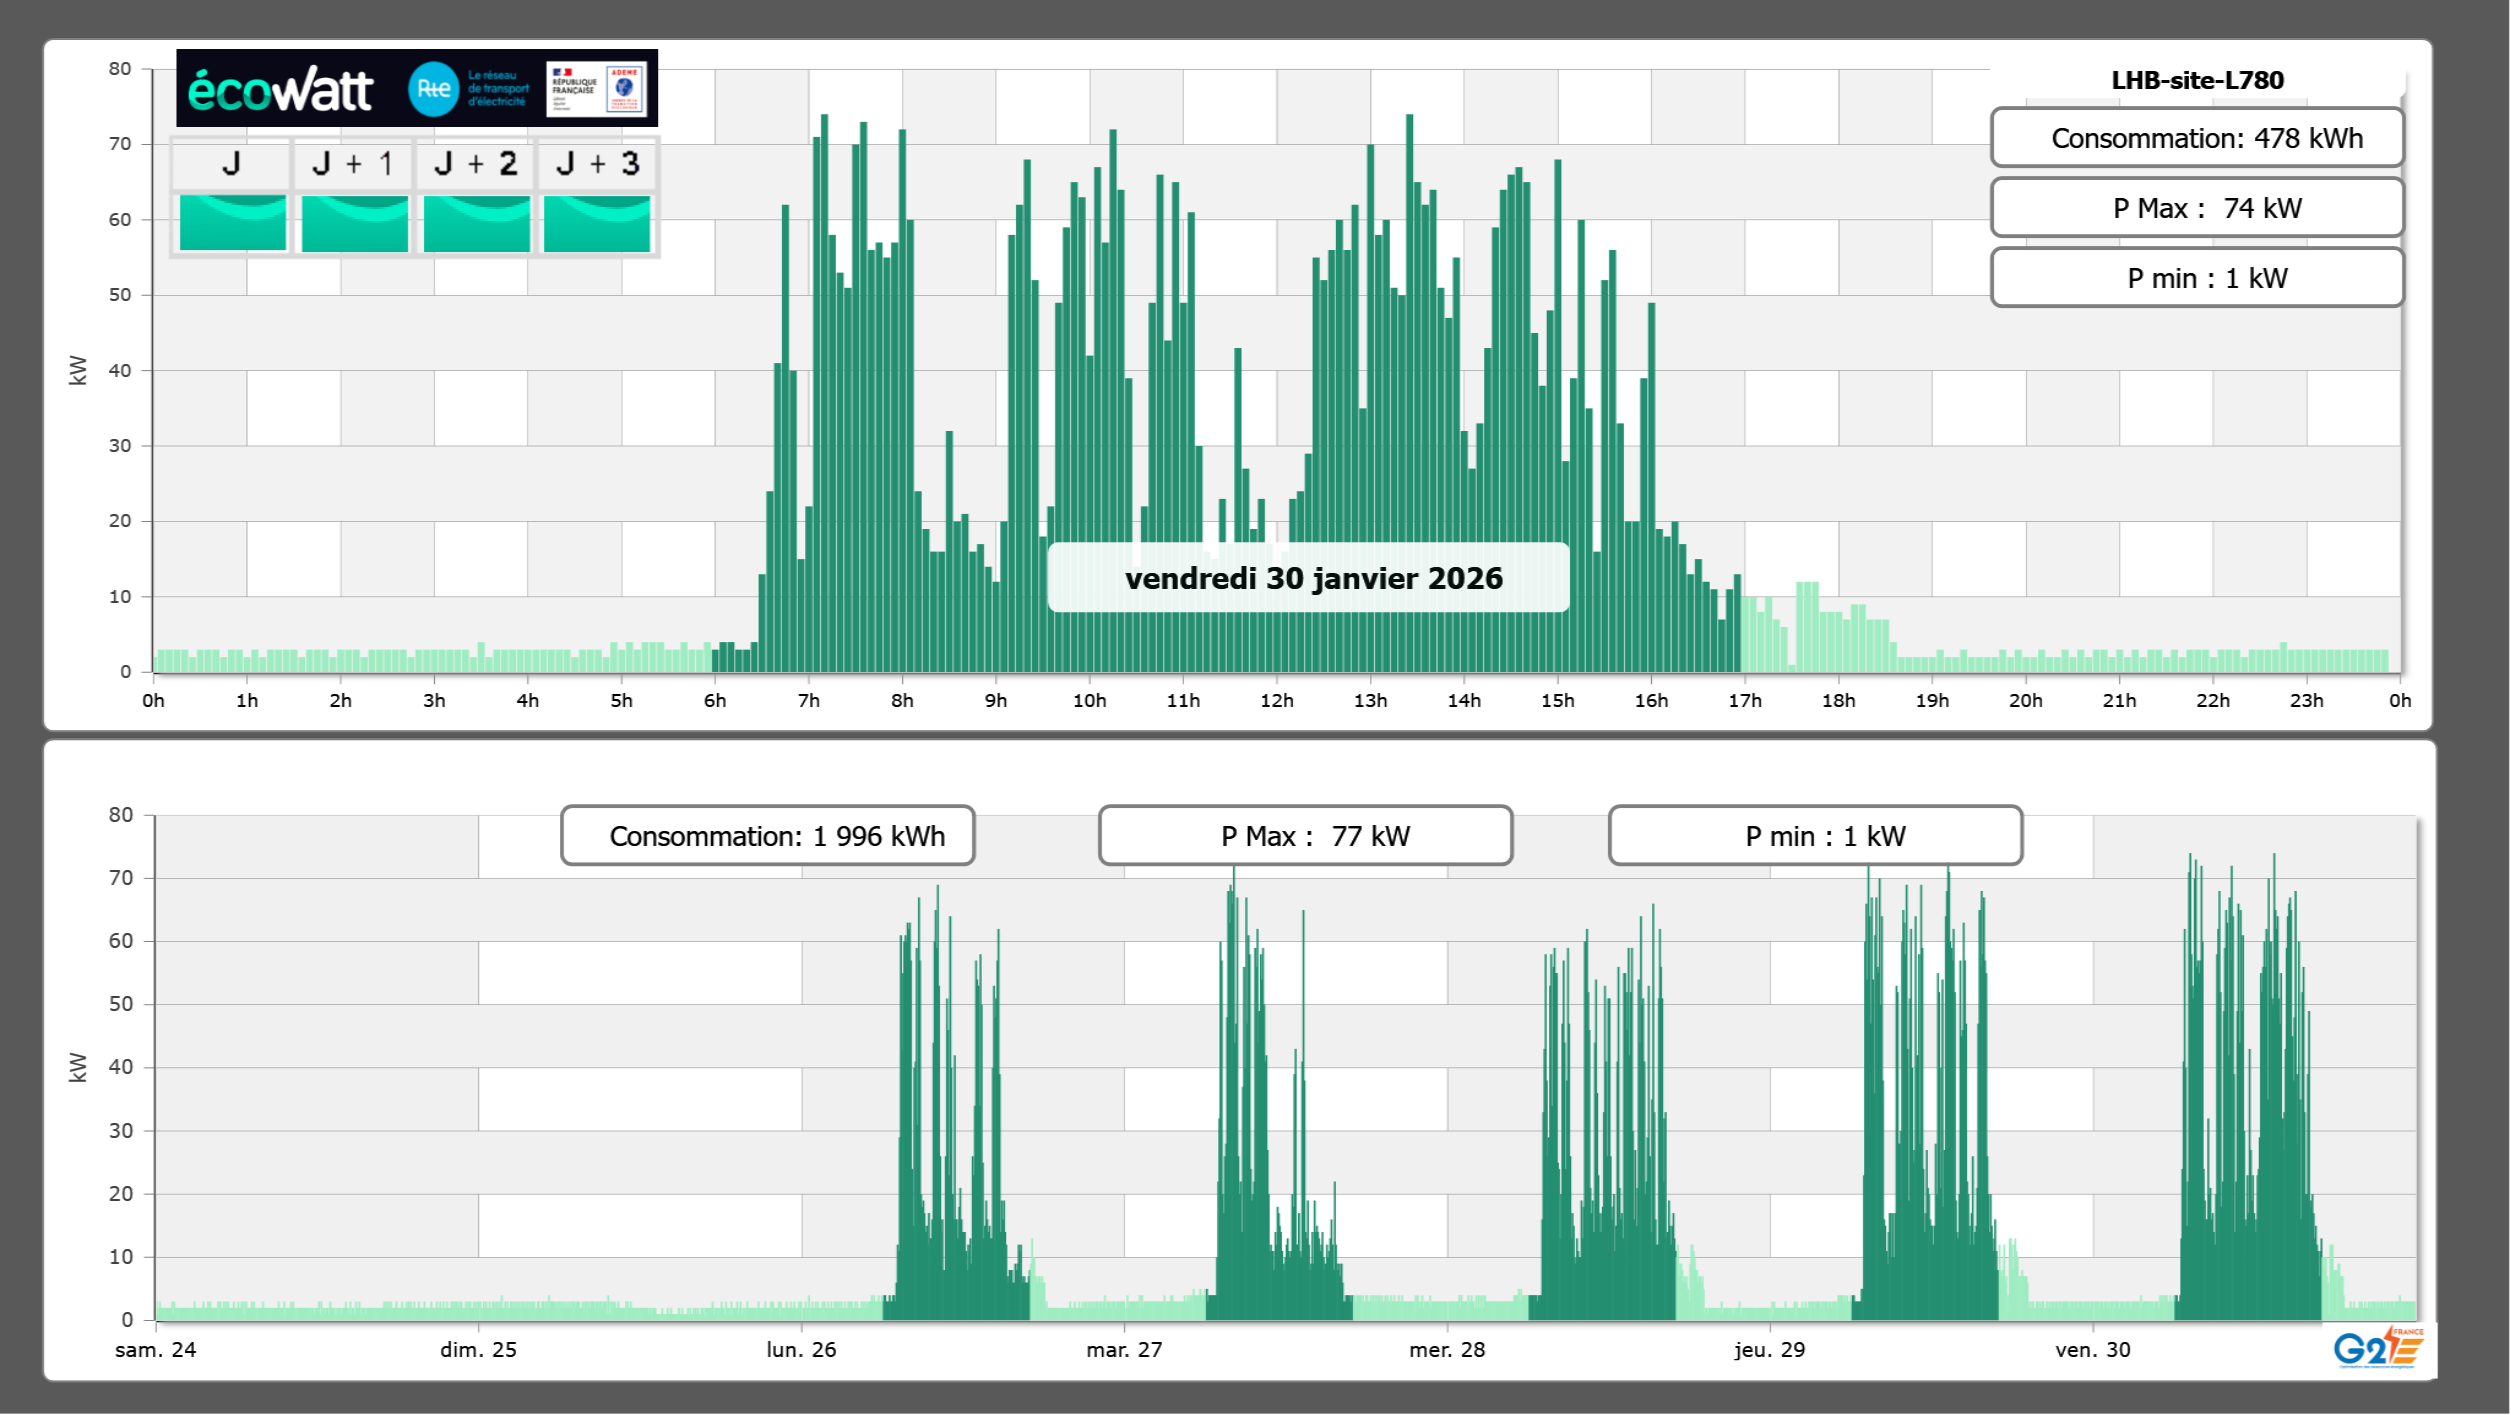Click the P Max : 74 kW box

(x=2196, y=208)
